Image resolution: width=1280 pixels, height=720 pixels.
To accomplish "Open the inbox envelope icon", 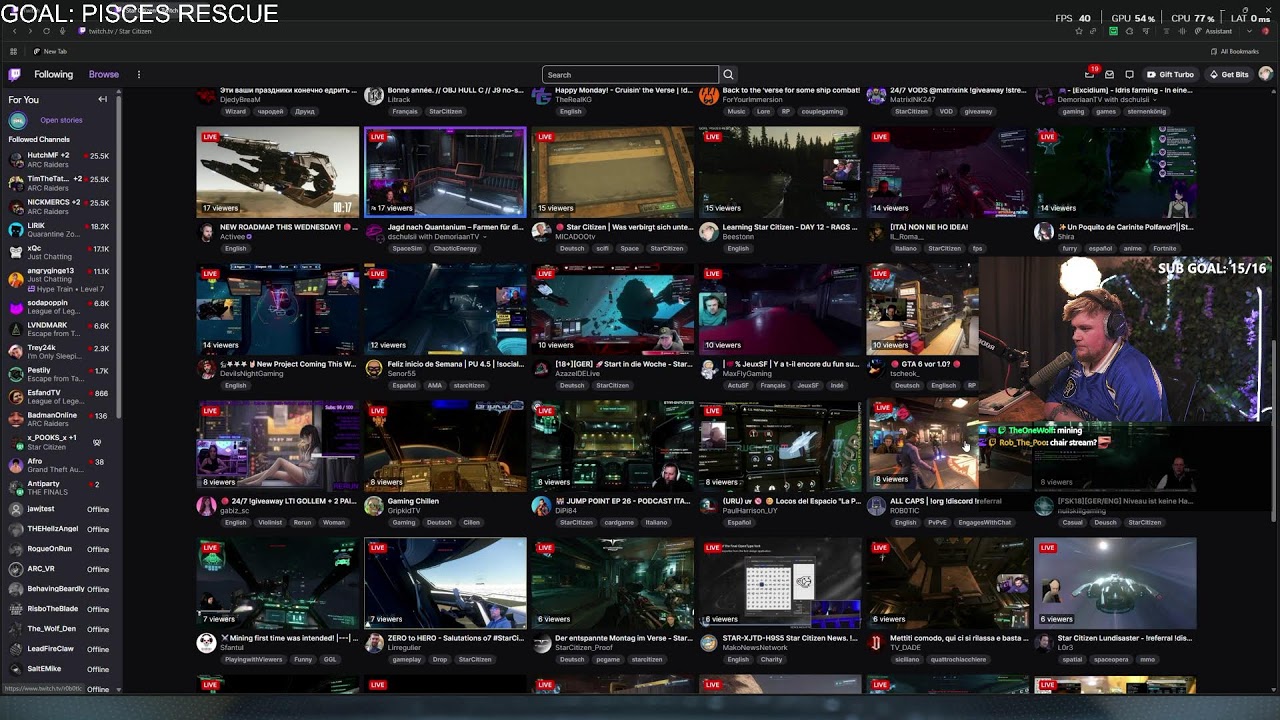I will (x=1109, y=74).
